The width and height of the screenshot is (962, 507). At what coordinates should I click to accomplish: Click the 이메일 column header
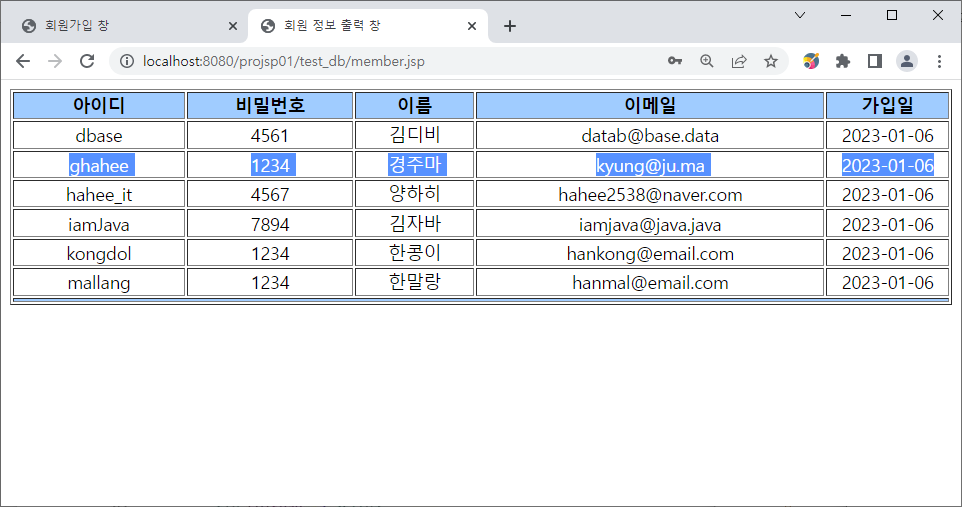pos(650,106)
